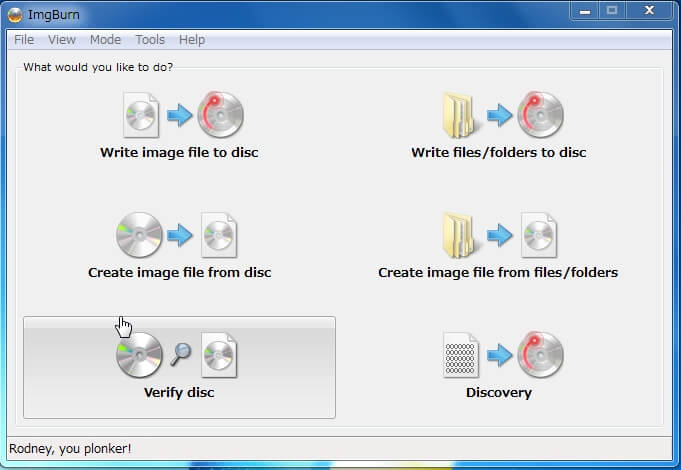The image size is (681, 470).
Task: Open the Mode menu
Action: tap(105, 40)
